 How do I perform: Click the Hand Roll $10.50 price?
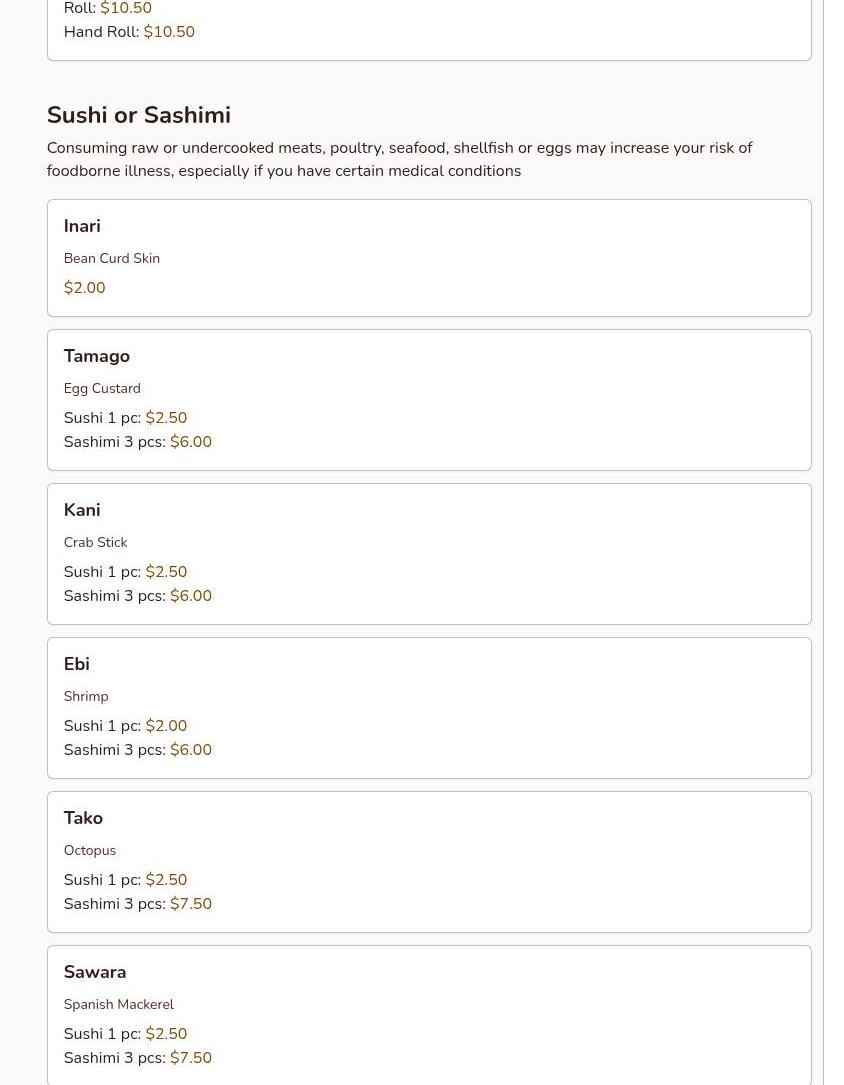[169, 32]
